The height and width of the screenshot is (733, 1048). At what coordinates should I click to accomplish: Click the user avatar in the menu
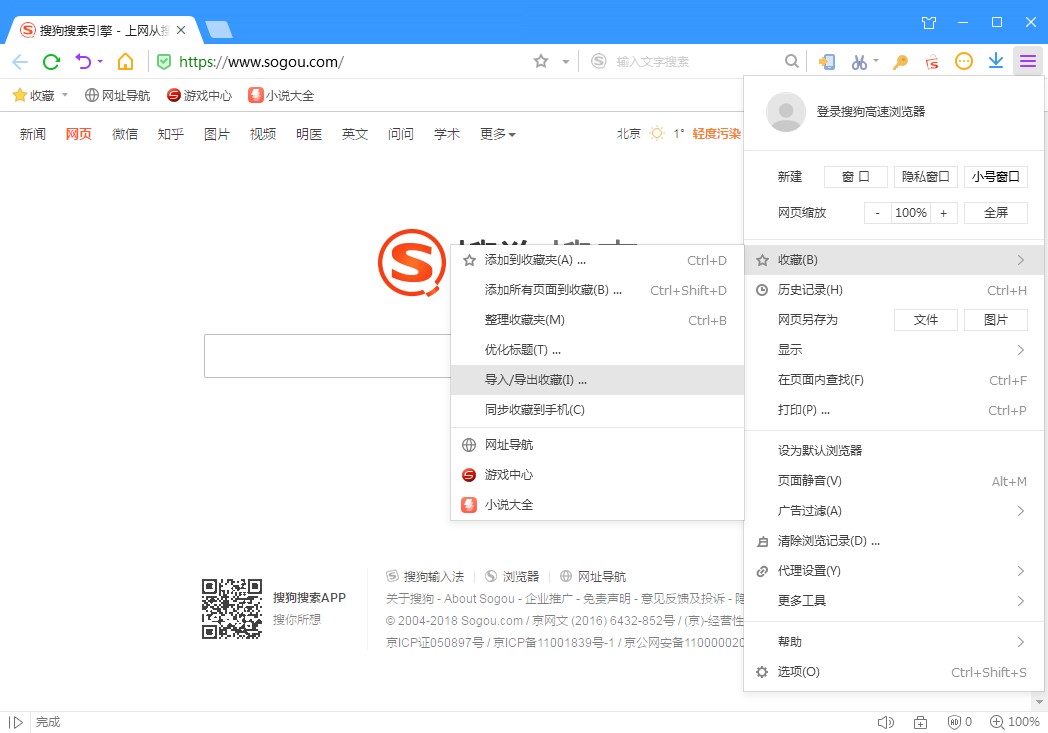pos(785,112)
